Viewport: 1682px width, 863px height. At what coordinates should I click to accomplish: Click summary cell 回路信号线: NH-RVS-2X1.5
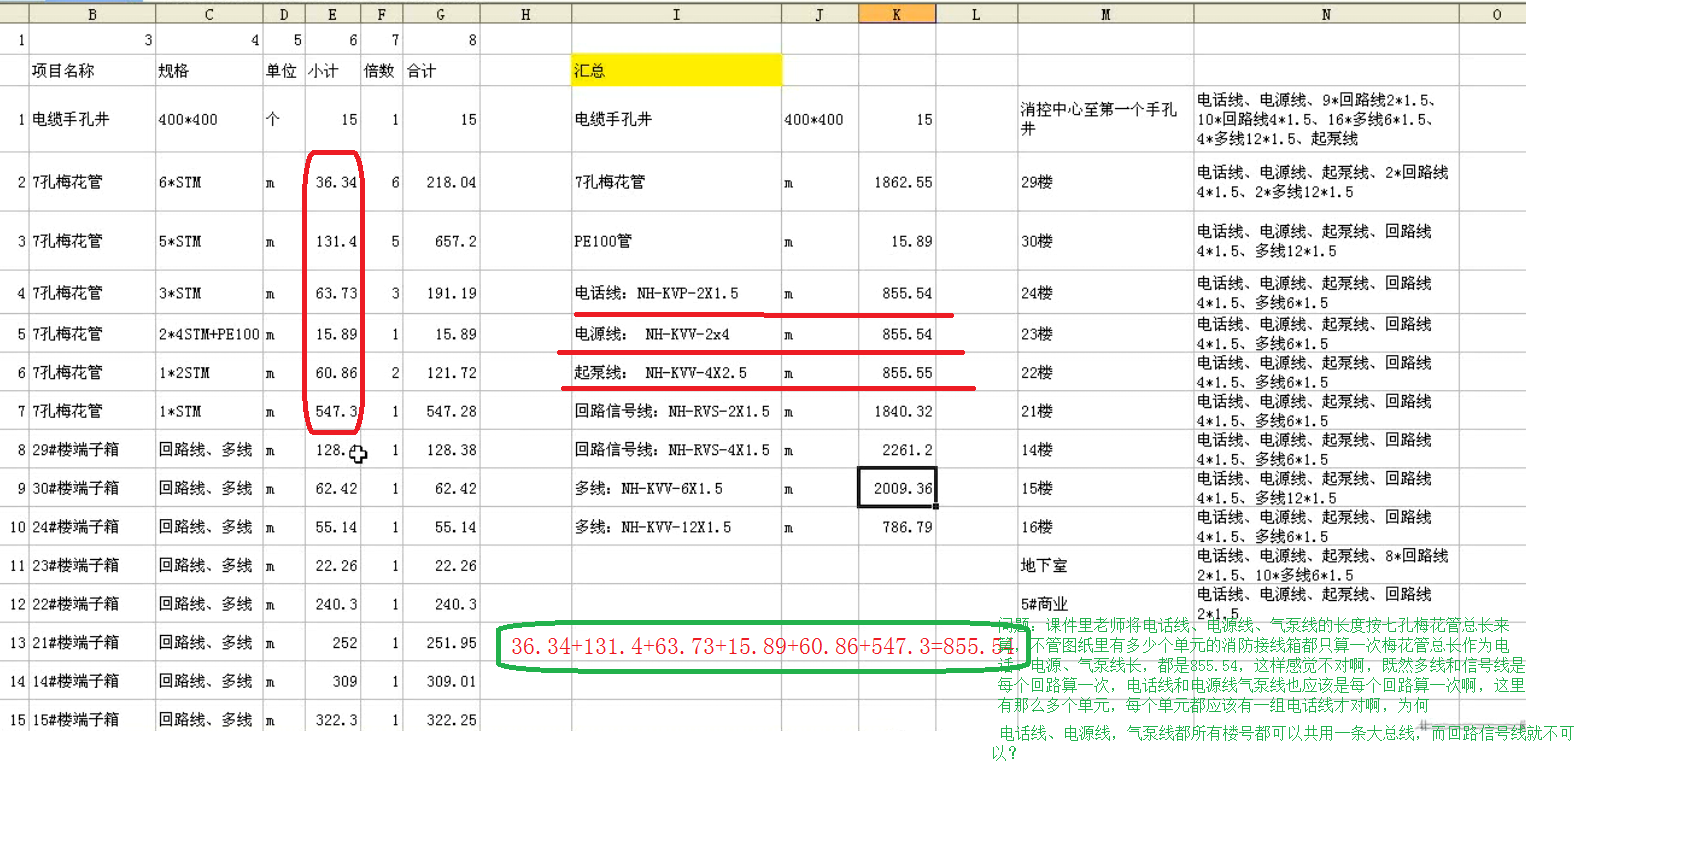pyautogui.click(x=676, y=411)
